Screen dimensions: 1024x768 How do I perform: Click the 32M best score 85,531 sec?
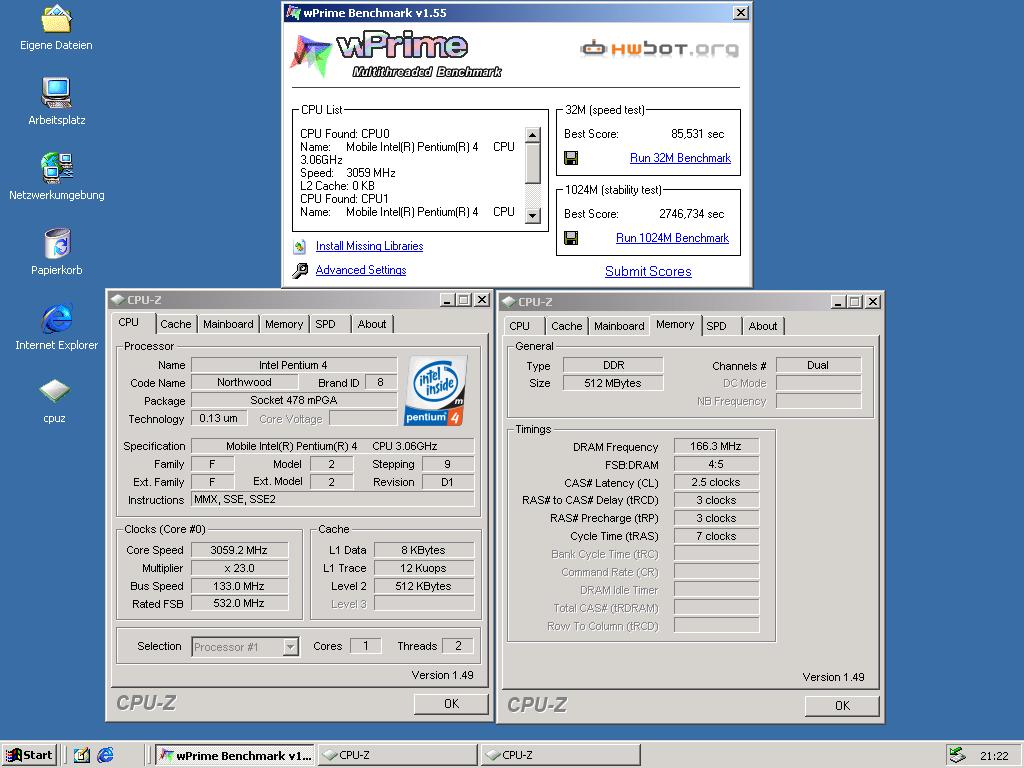pyautogui.click(x=697, y=134)
